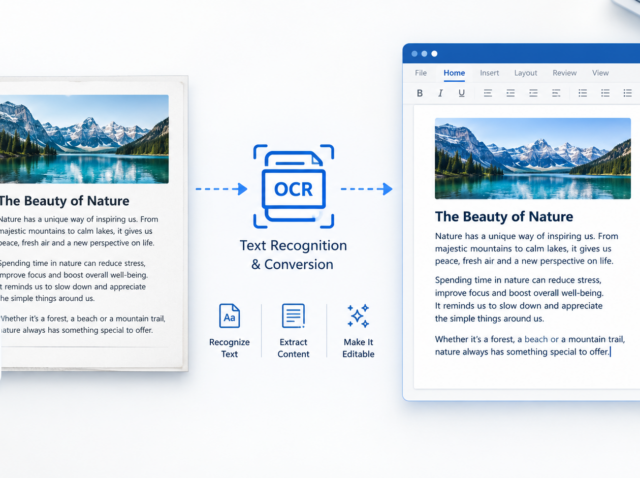Click the central OCR scan document icon
This screenshot has height=478, width=640.
[x=293, y=187]
